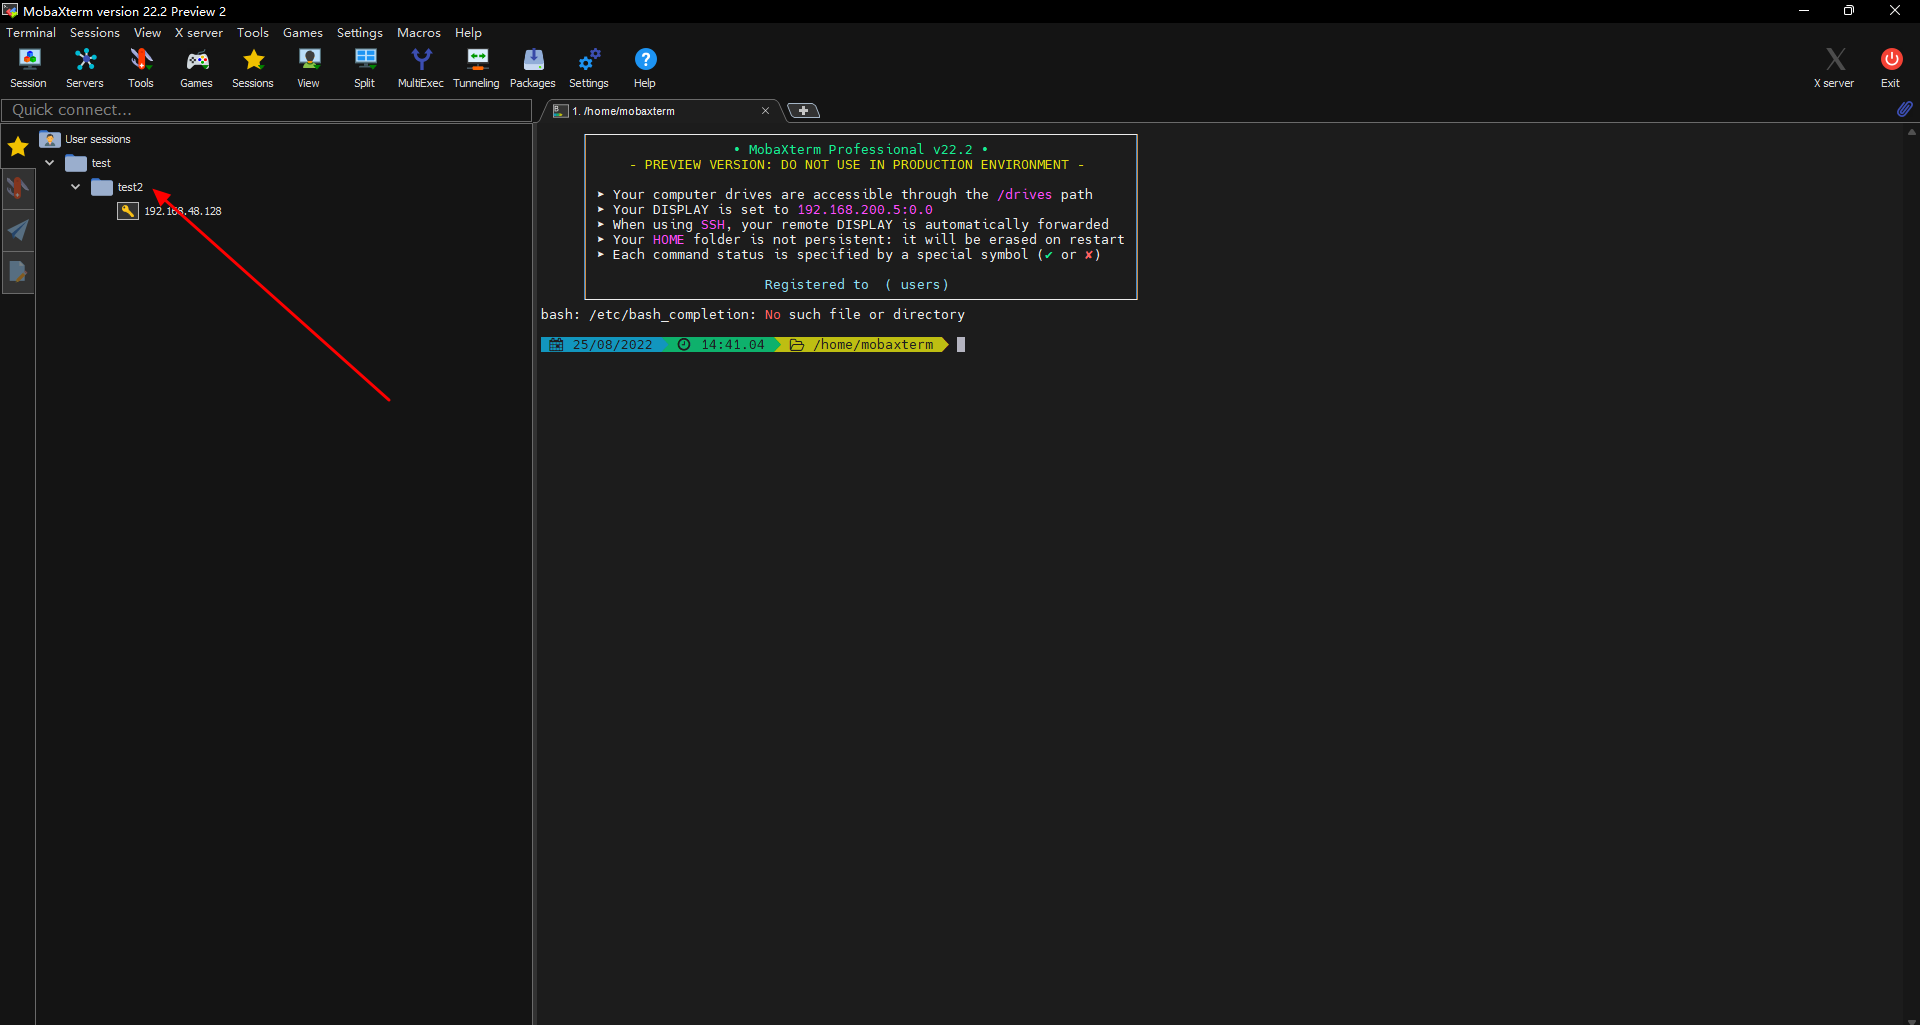This screenshot has width=1920, height=1025.
Task: Click the red Exit power icon
Action: 1891,67
